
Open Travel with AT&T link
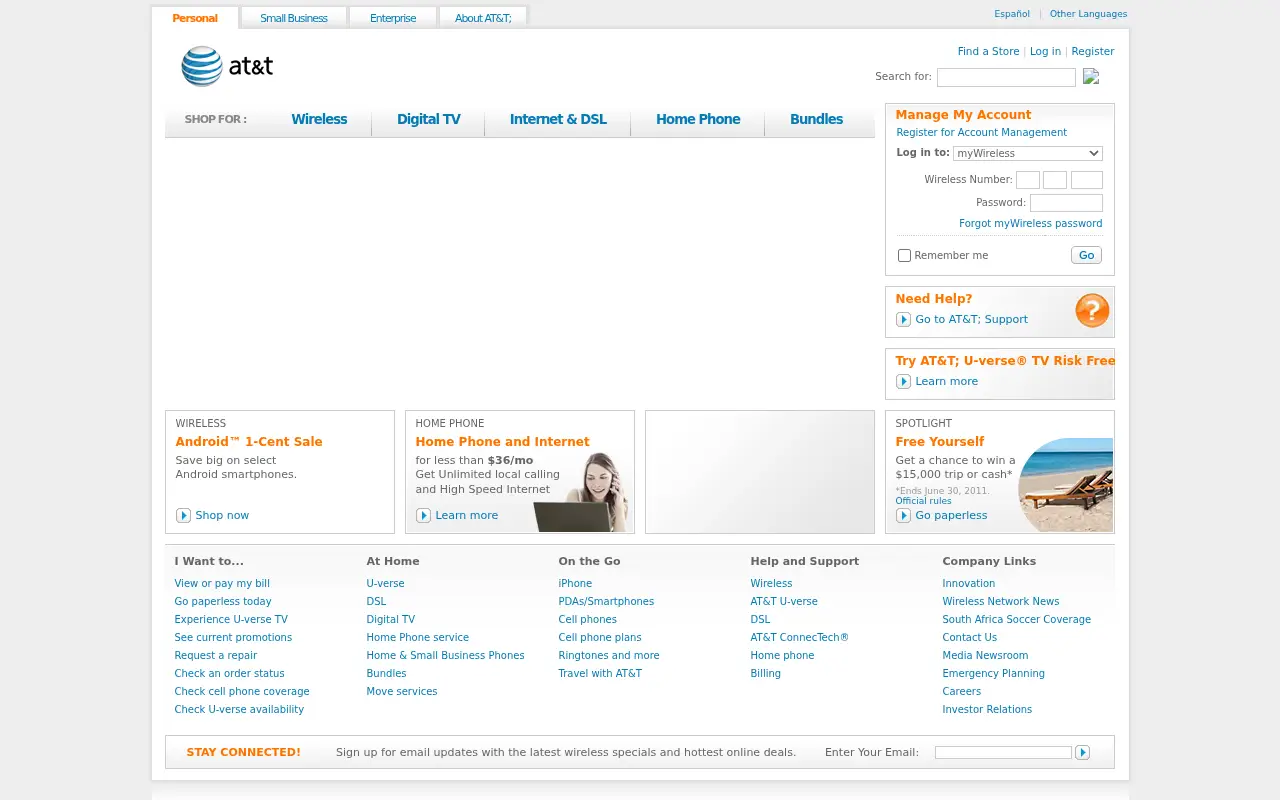coord(600,674)
